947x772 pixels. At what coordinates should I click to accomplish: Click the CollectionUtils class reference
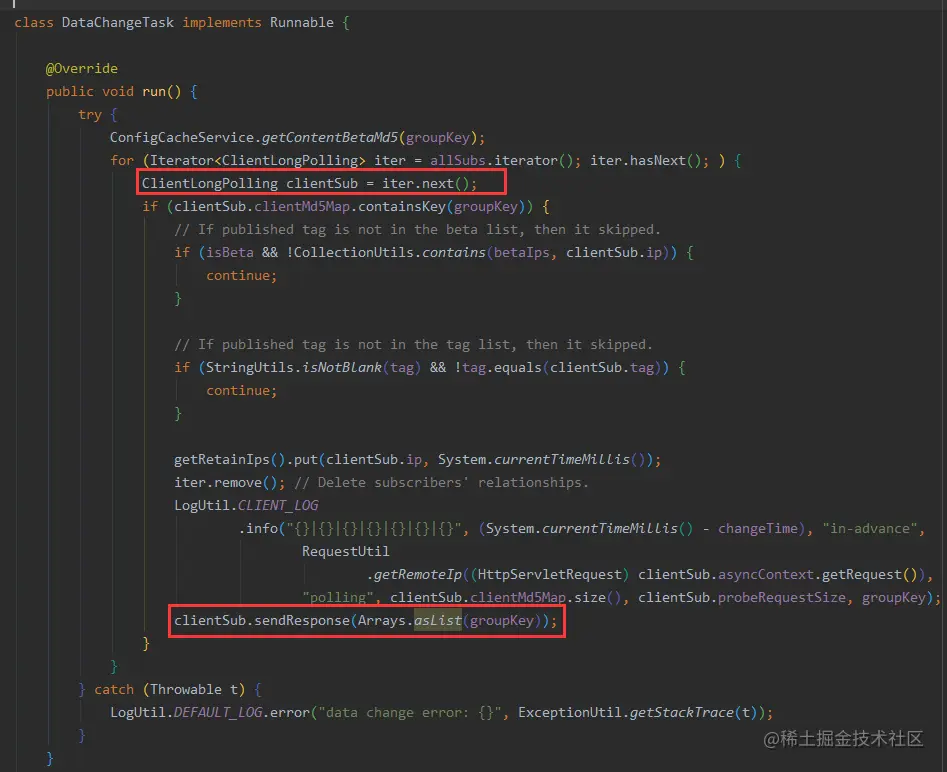pos(354,252)
